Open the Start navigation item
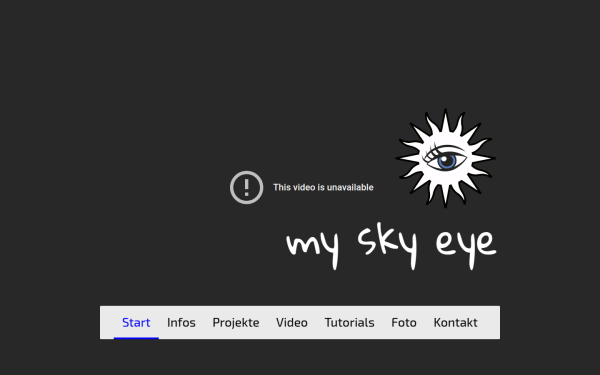The width and height of the screenshot is (600, 375). (136, 323)
